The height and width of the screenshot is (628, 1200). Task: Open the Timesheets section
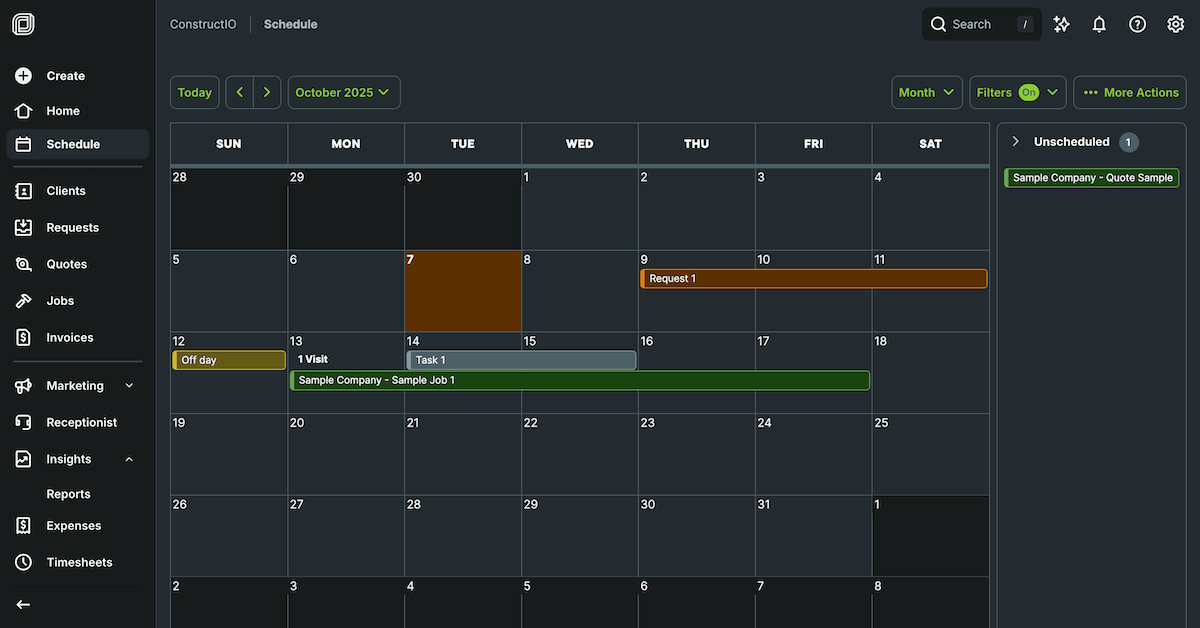pyautogui.click(x=78, y=561)
